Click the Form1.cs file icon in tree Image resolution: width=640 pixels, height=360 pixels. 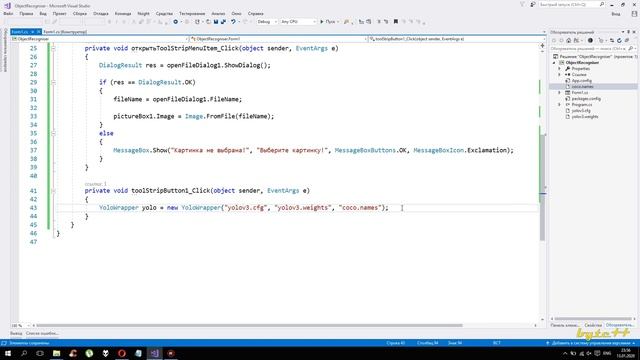[567, 93]
